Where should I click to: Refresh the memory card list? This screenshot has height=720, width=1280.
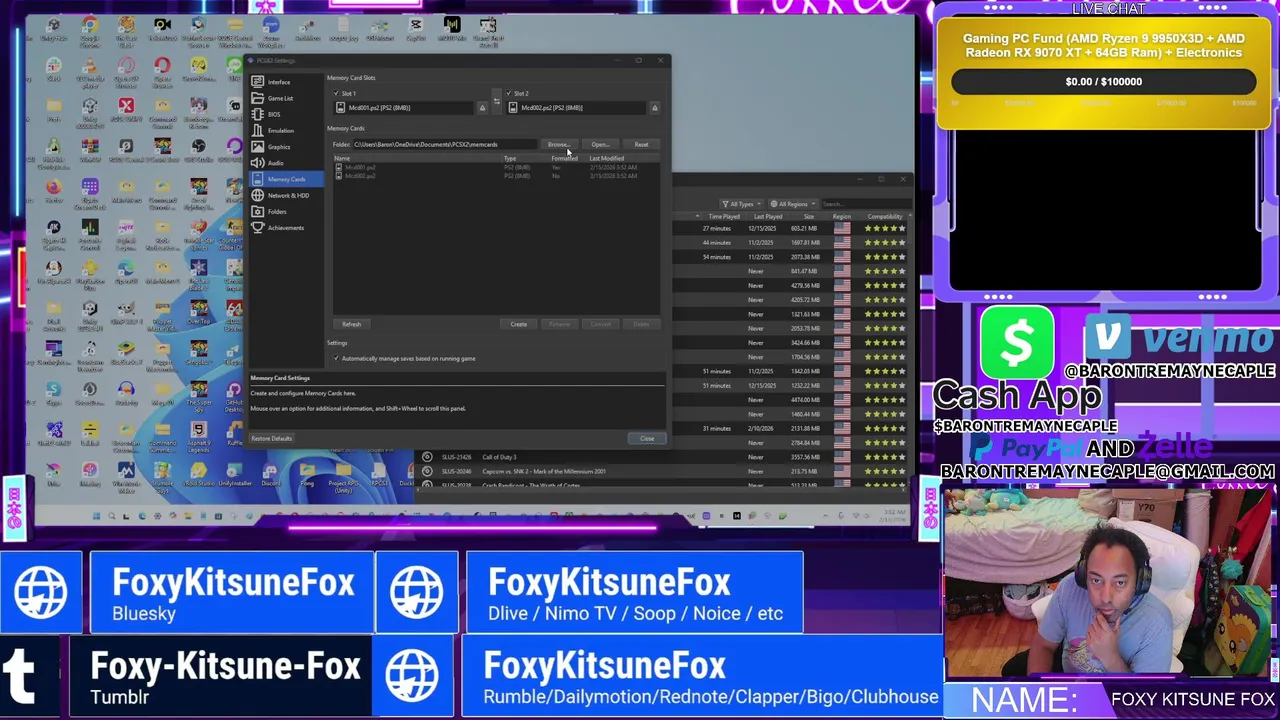click(x=351, y=324)
